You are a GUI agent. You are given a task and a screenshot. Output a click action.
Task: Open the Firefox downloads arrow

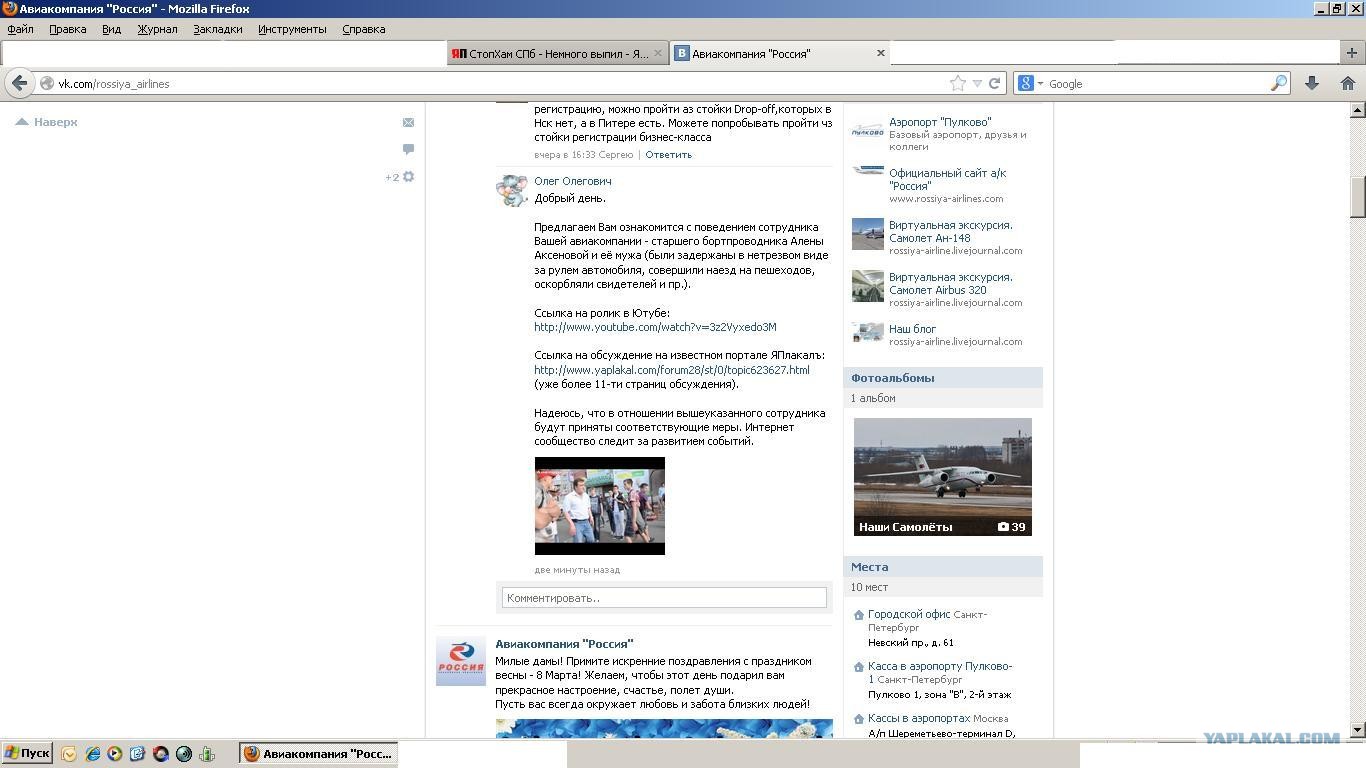click(1312, 83)
